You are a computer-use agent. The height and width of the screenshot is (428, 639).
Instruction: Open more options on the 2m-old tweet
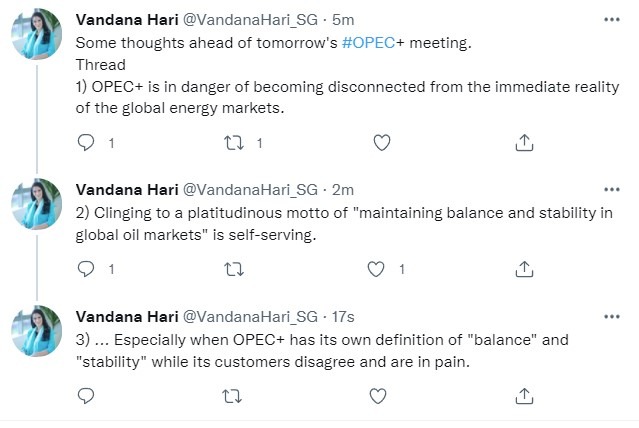pyautogui.click(x=611, y=187)
